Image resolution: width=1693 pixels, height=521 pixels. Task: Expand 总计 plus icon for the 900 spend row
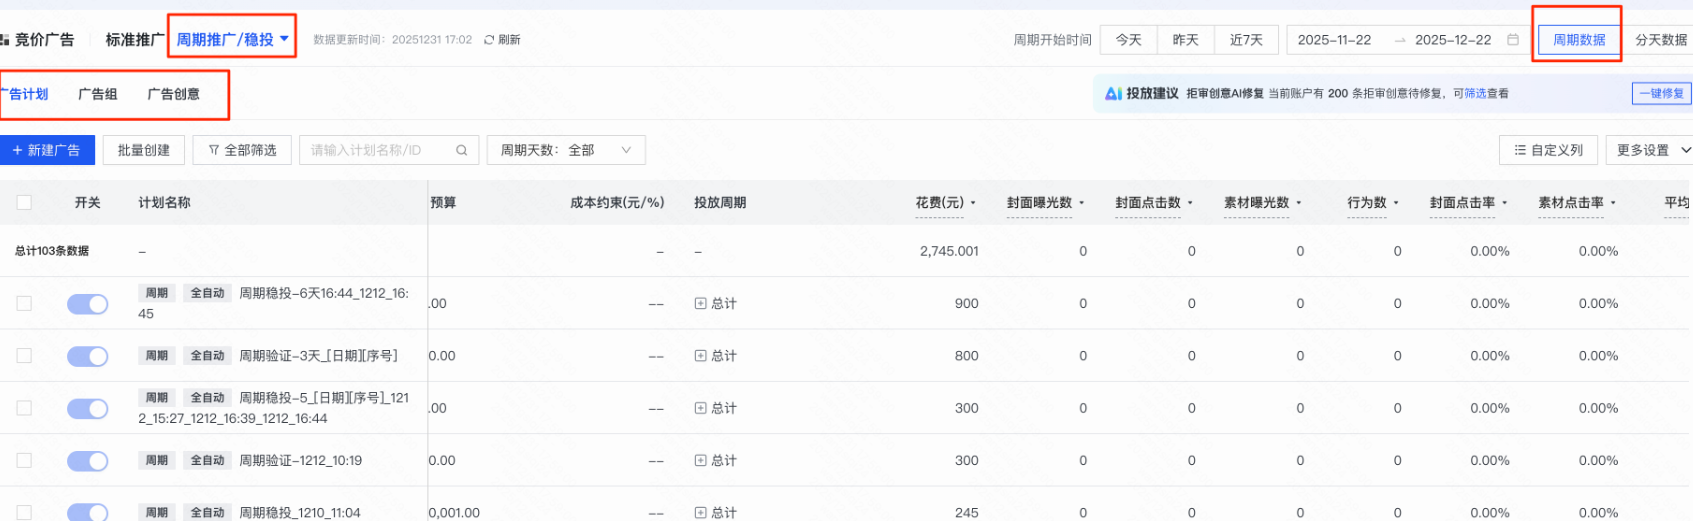(x=700, y=304)
